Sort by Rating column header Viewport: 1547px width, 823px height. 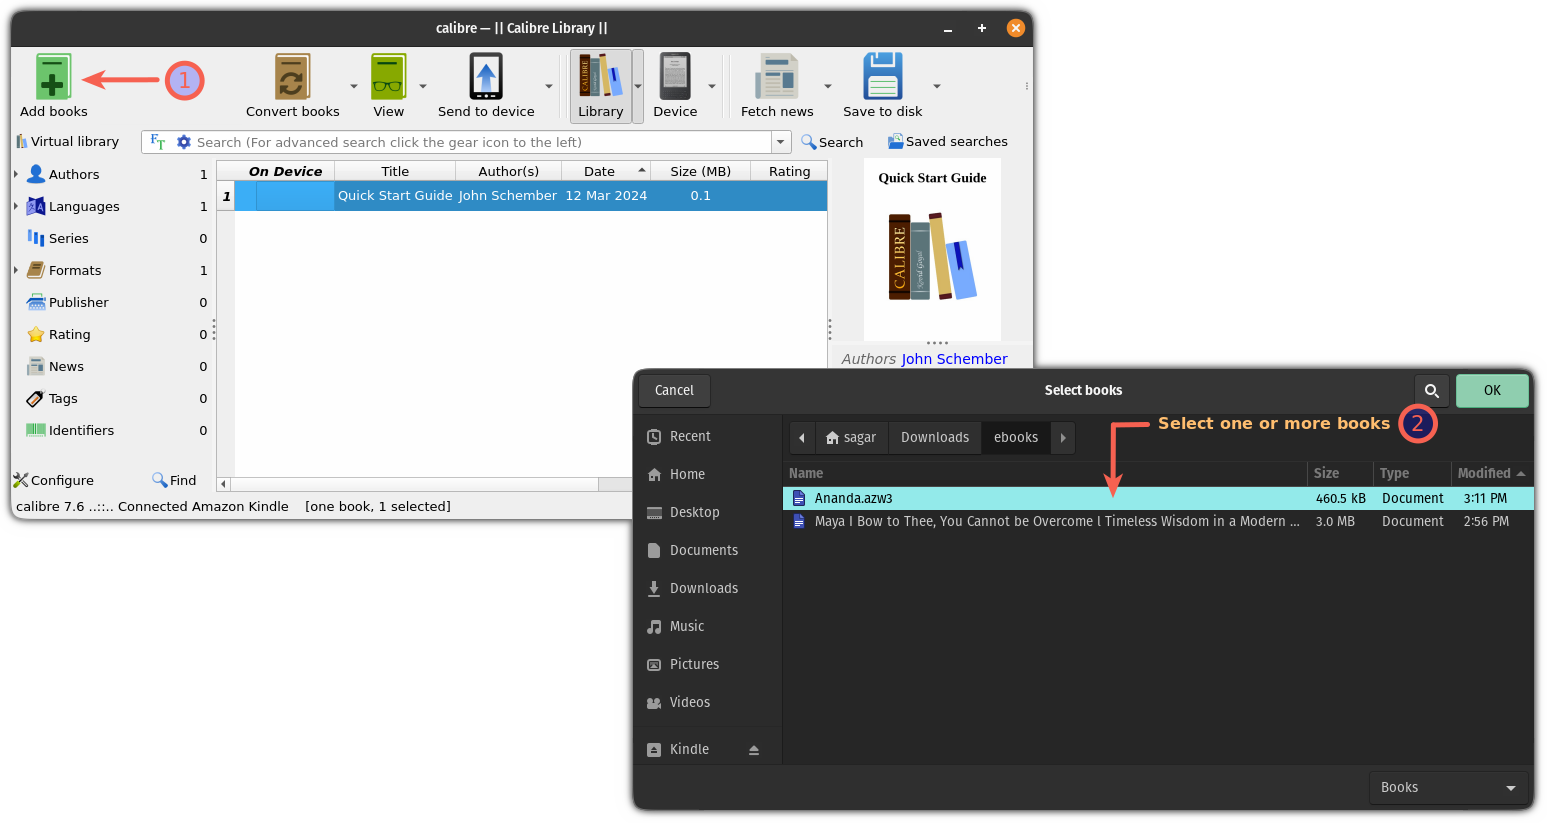tap(789, 171)
